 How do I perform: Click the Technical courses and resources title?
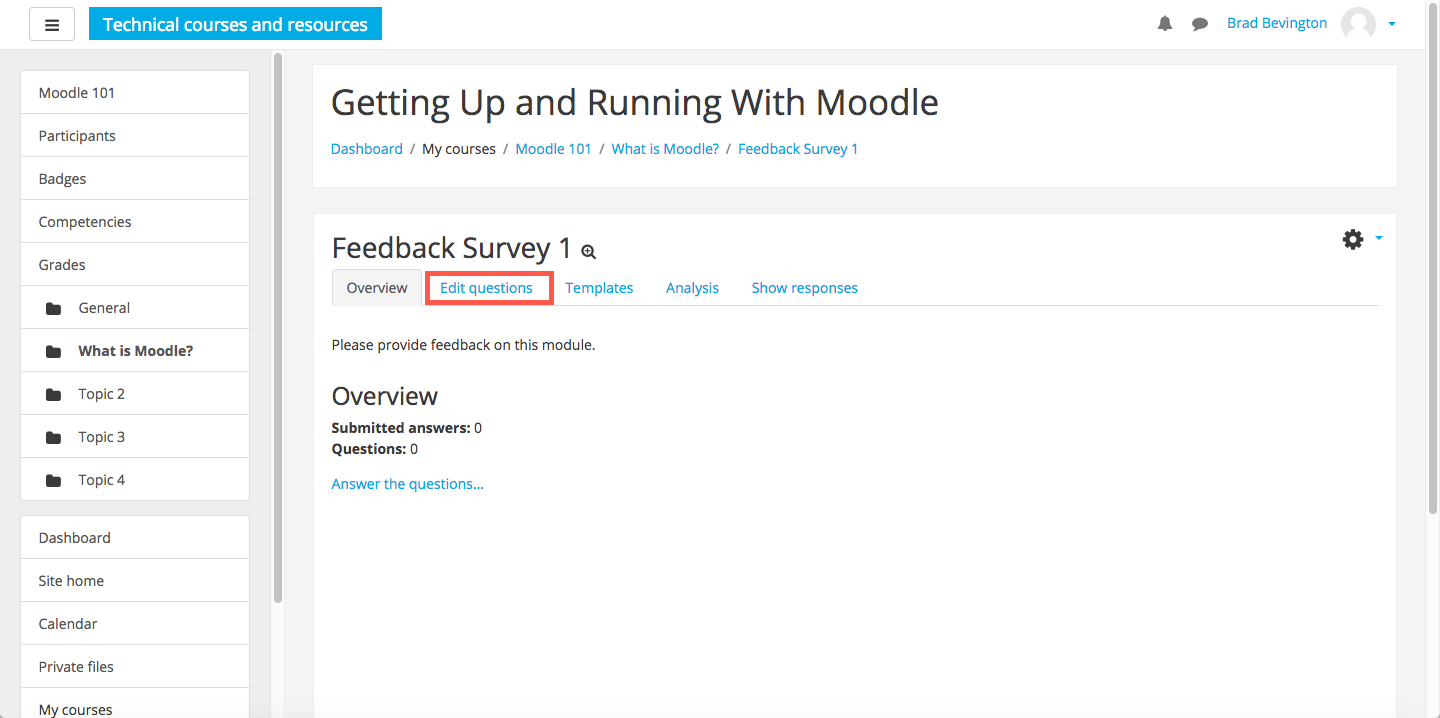click(x=235, y=24)
